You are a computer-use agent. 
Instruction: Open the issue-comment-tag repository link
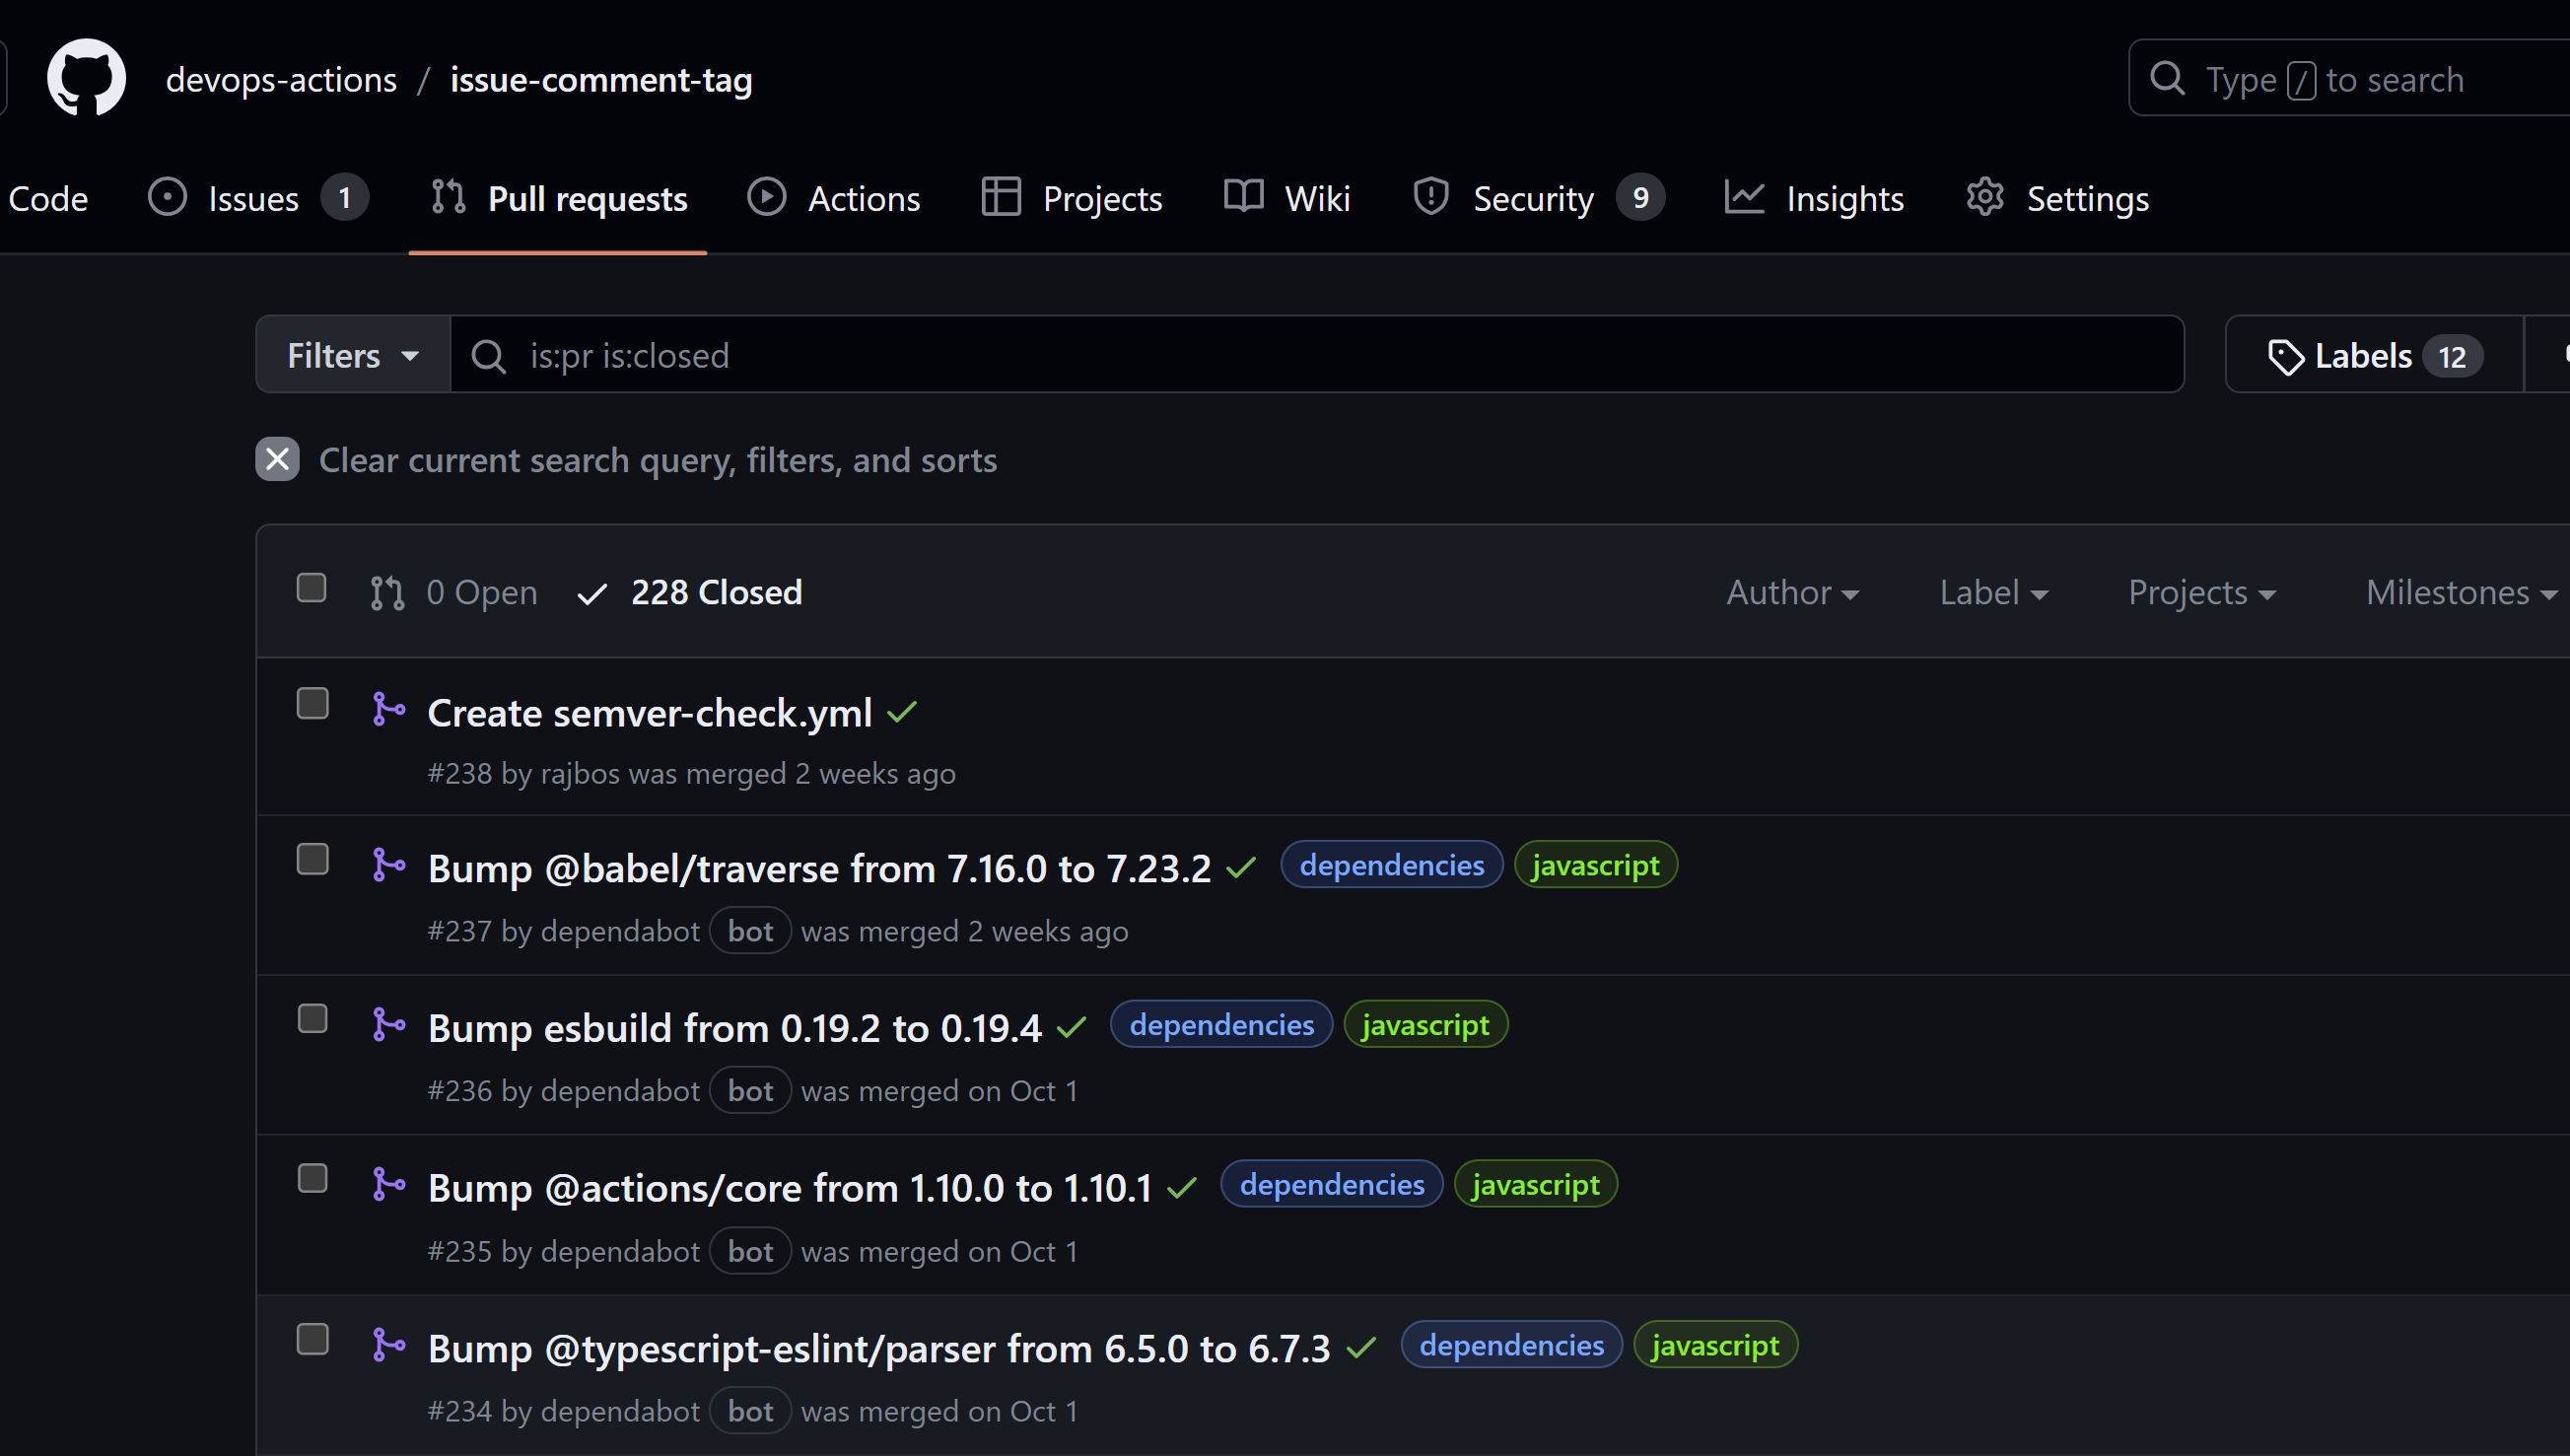pos(601,79)
